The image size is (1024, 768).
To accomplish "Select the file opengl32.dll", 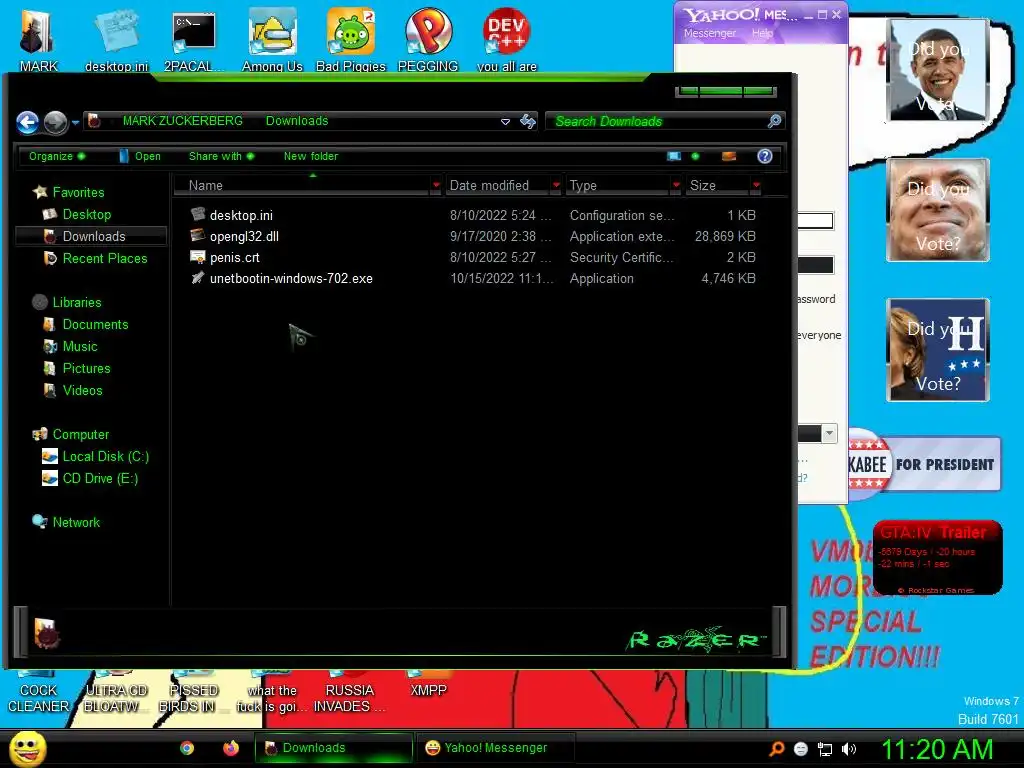I will coord(244,236).
